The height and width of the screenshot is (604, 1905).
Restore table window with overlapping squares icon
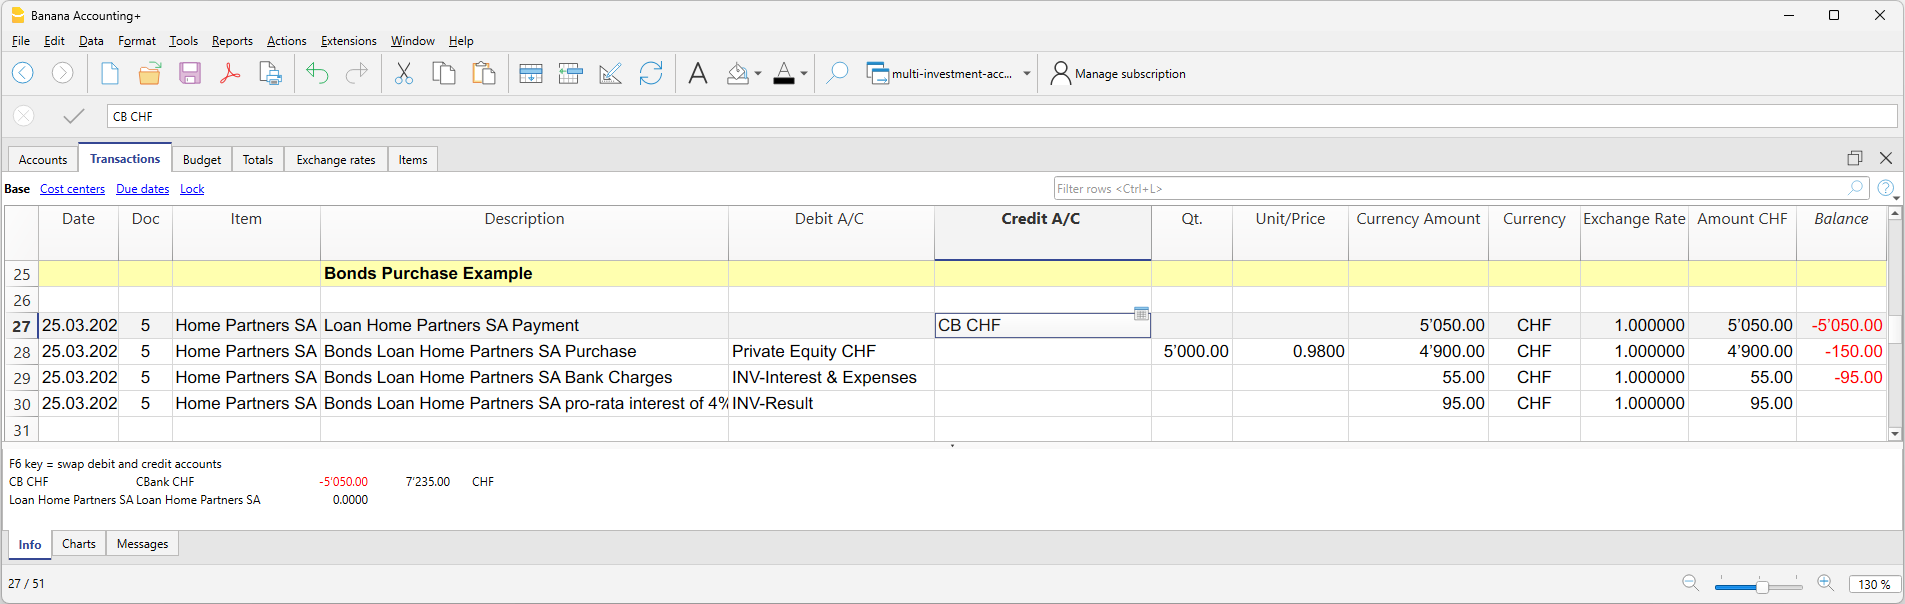tap(1855, 158)
